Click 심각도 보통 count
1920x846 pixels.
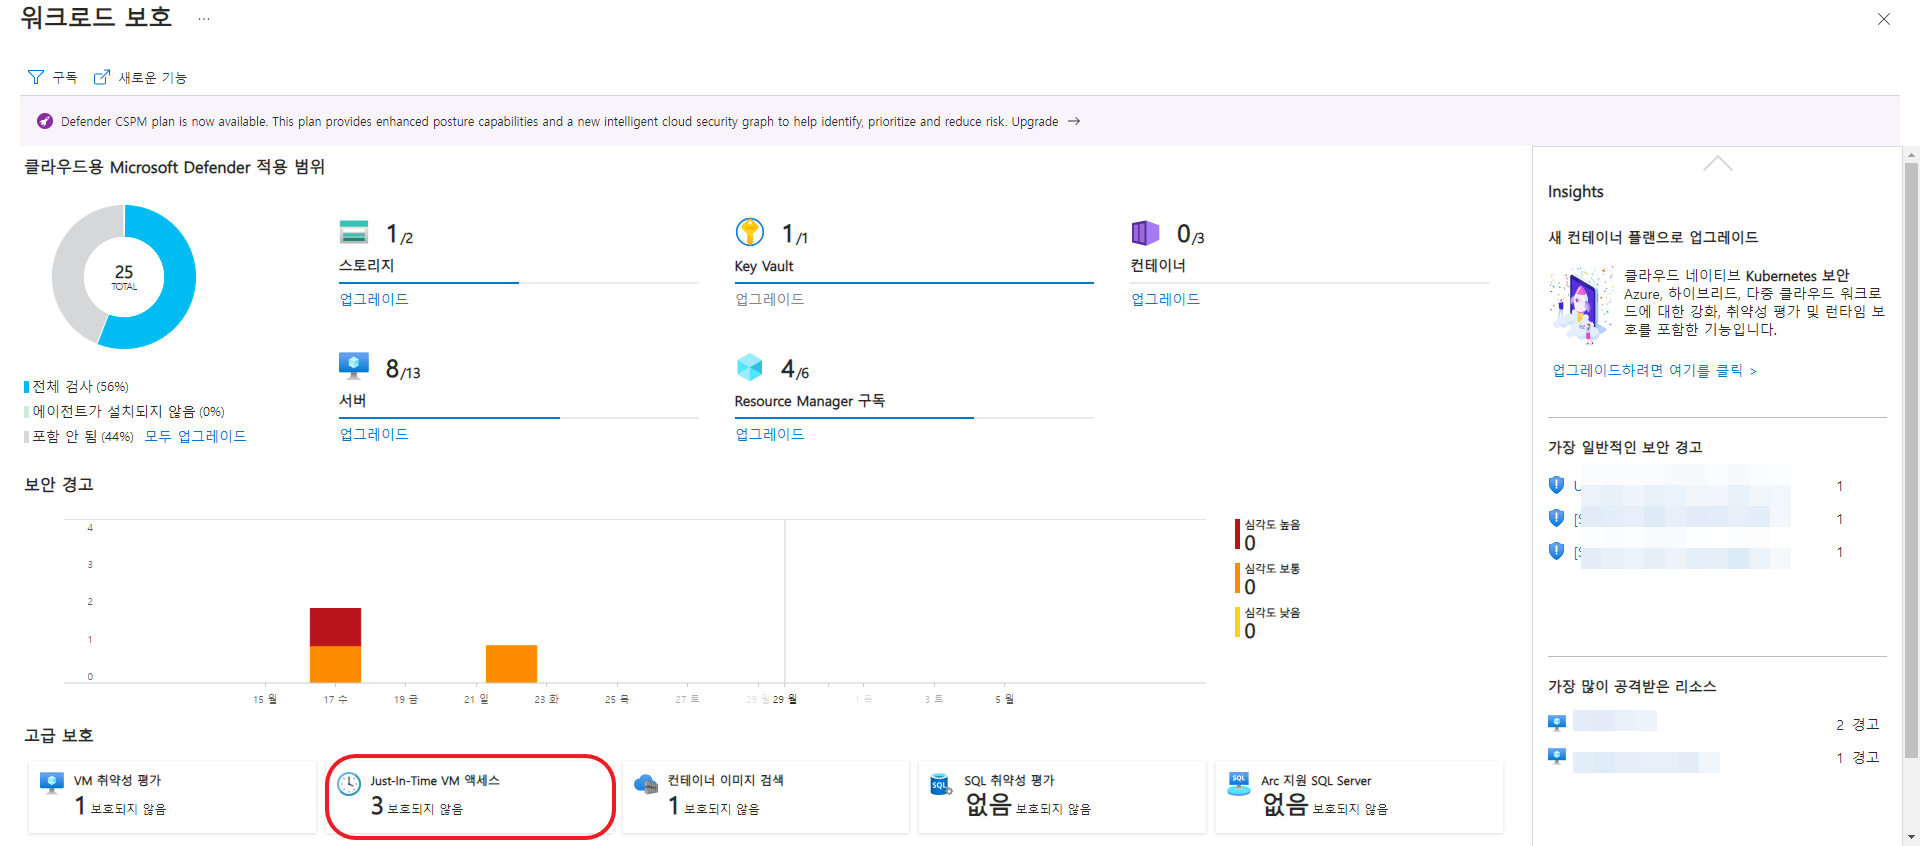coord(1250,587)
